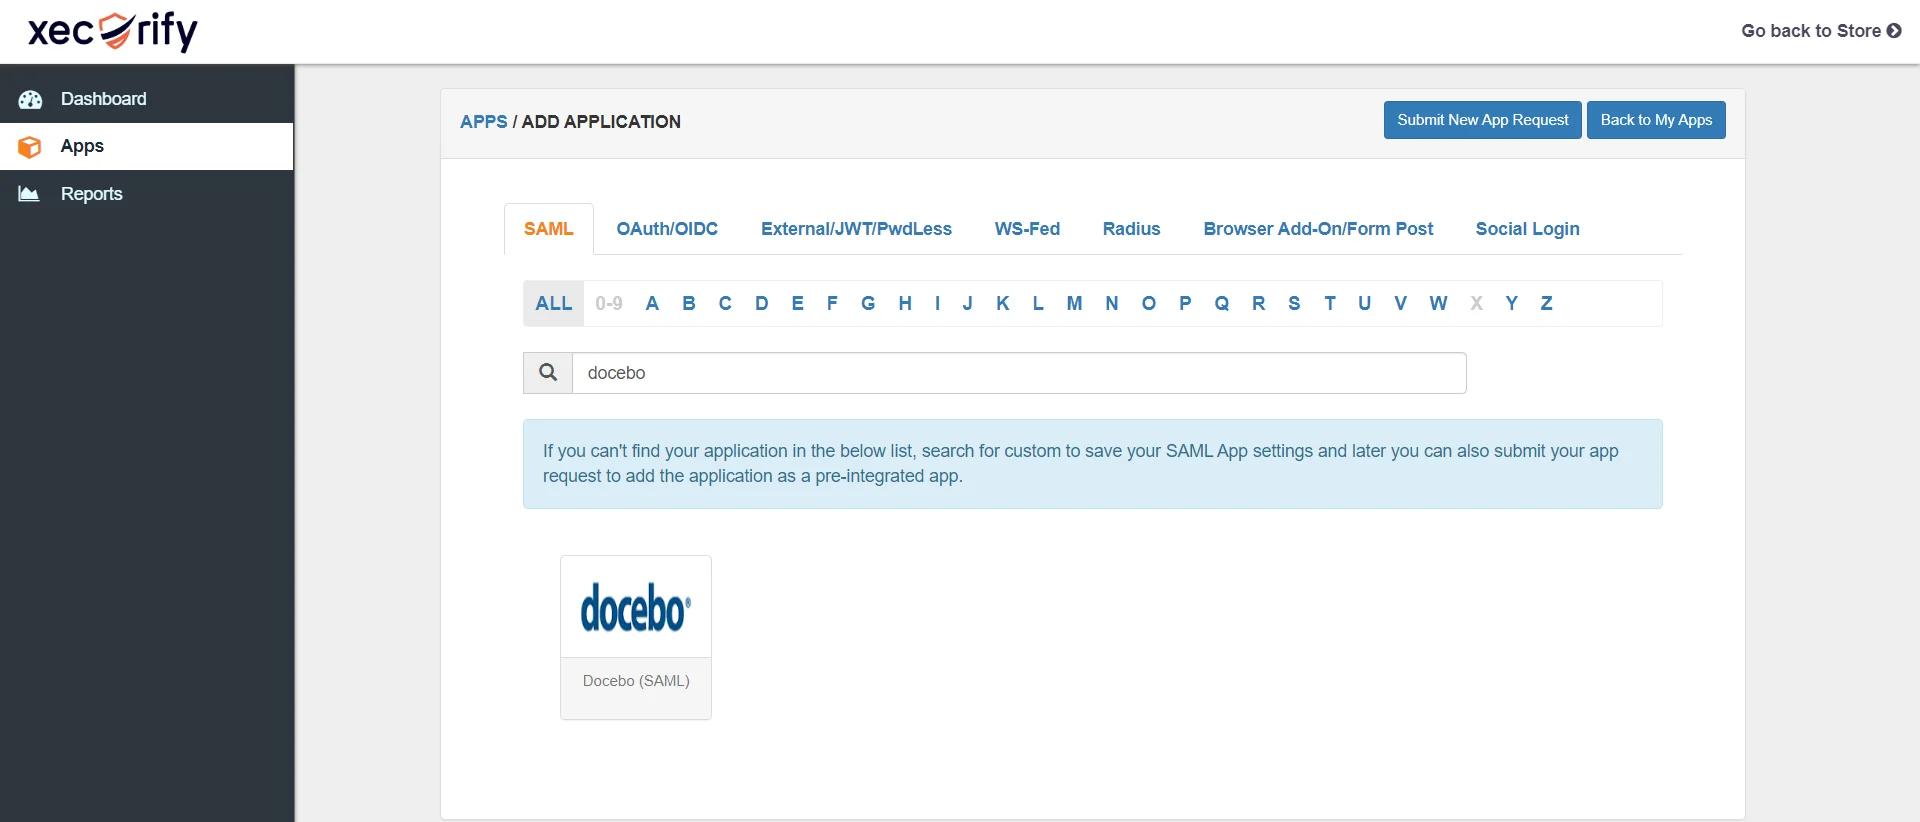
Task: Open Reports in the sidebar
Action: (x=147, y=194)
